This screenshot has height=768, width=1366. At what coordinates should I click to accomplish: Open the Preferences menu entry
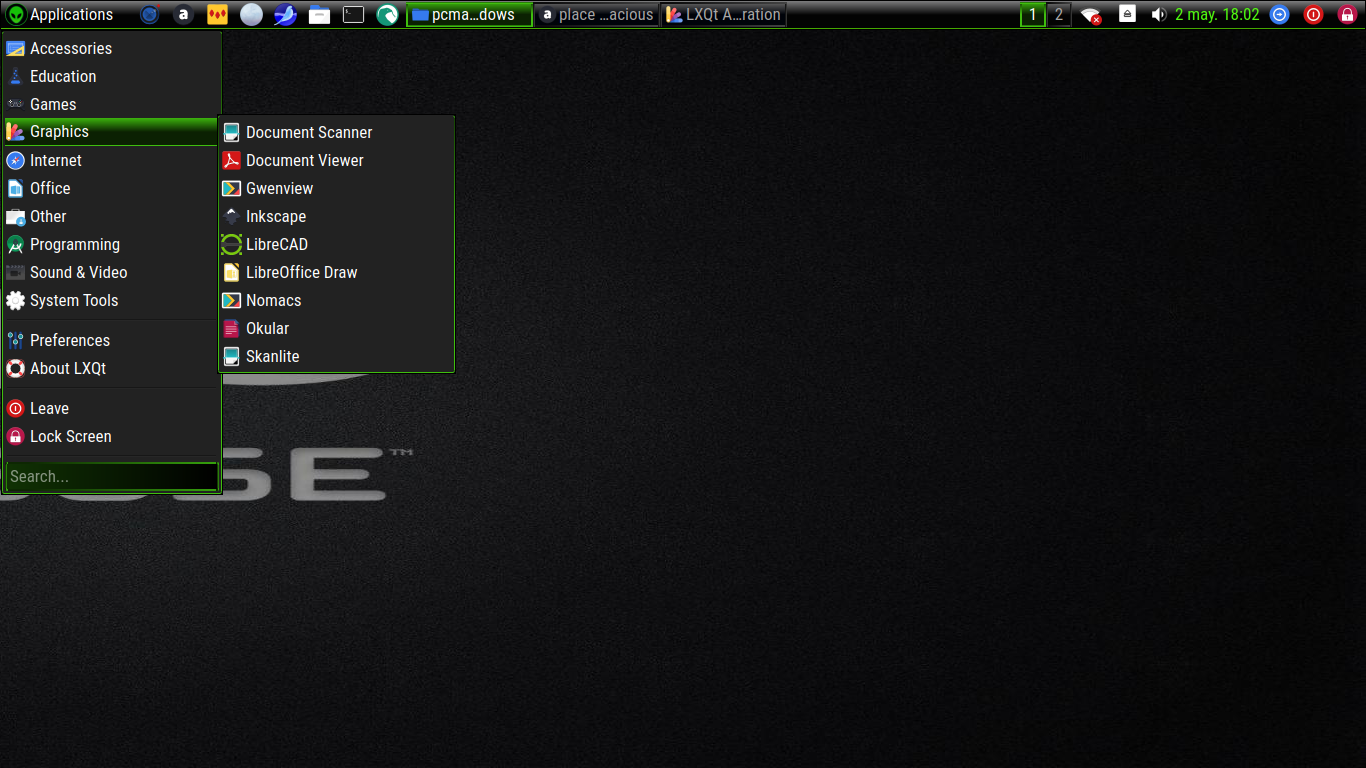click(x=111, y=340)
